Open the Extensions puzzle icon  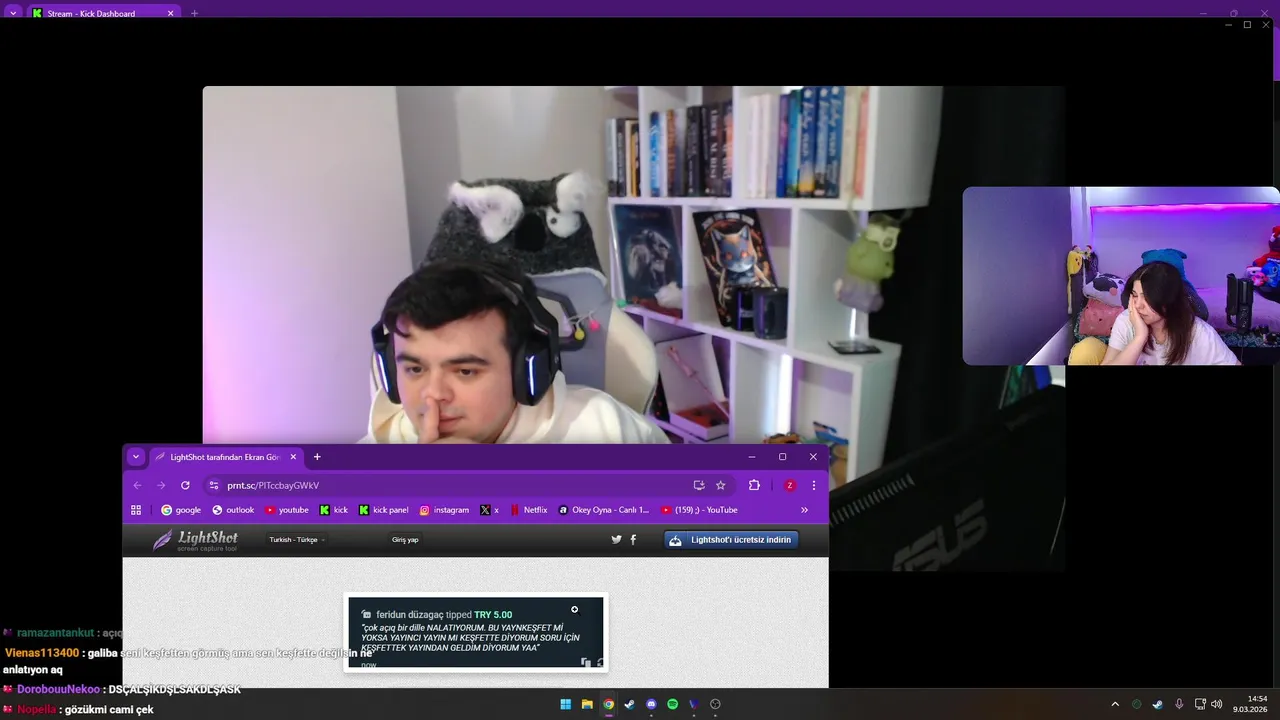(754, 485)
